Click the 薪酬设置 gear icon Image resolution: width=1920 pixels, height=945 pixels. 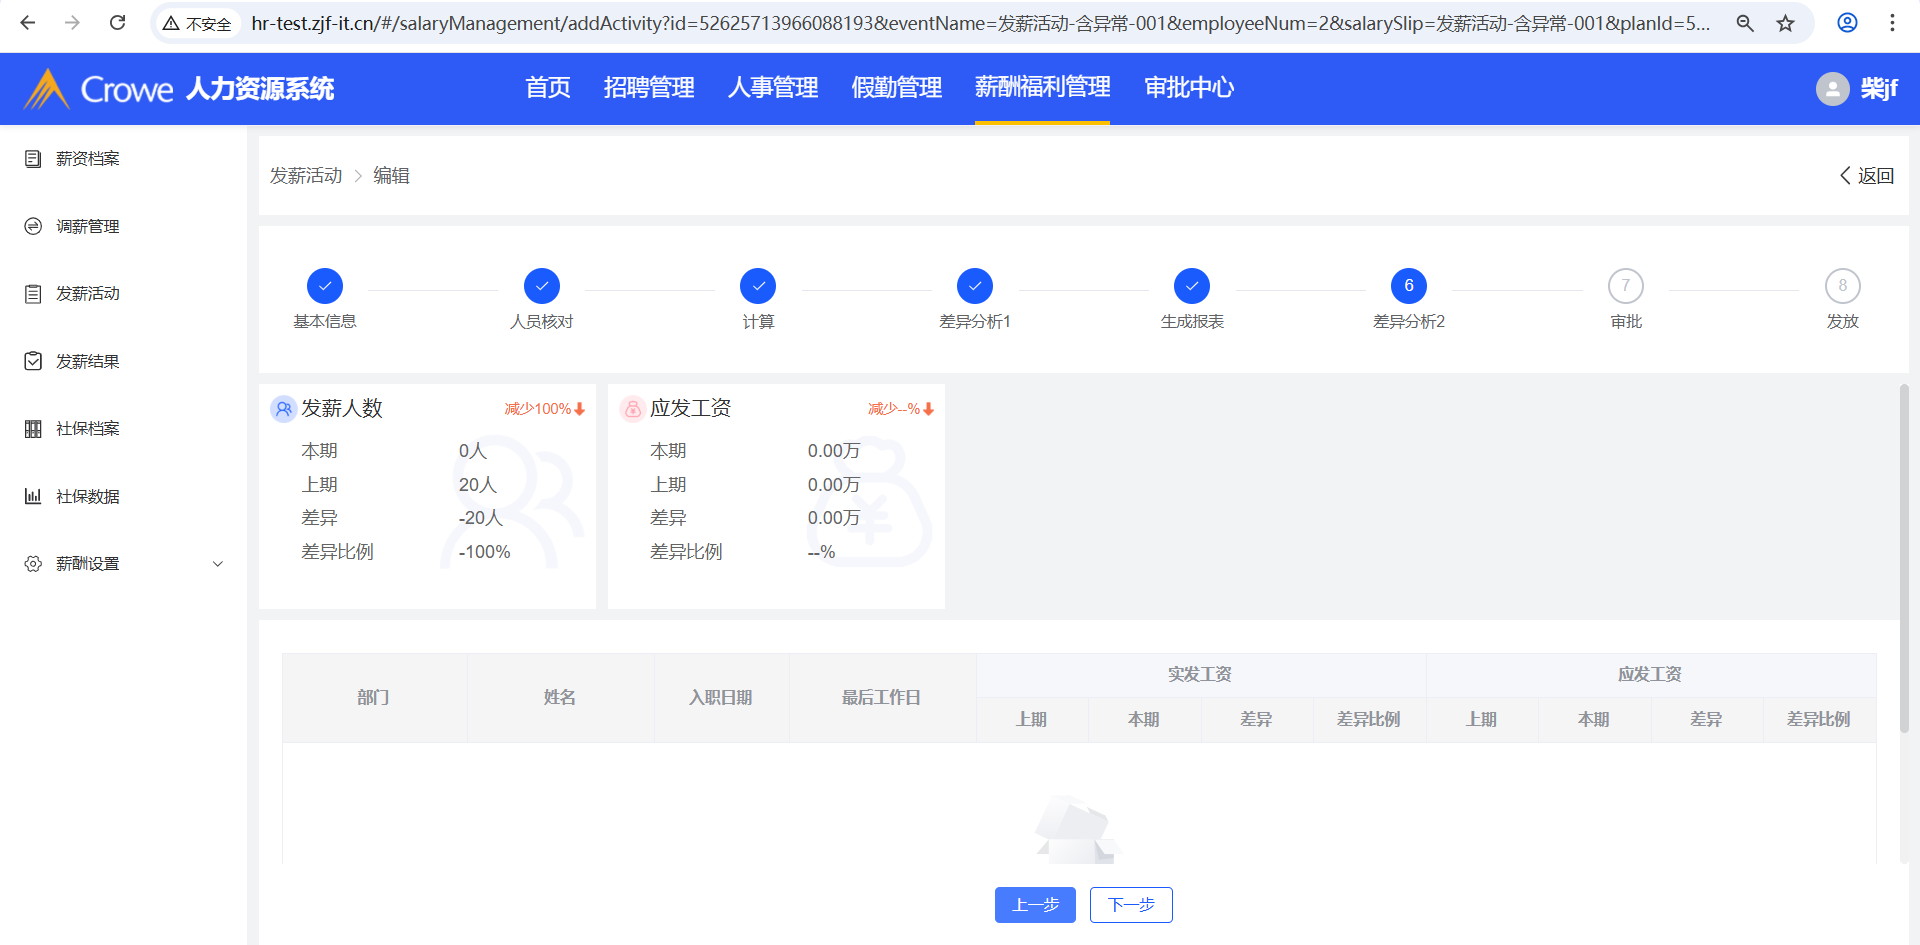click(33, 564)
